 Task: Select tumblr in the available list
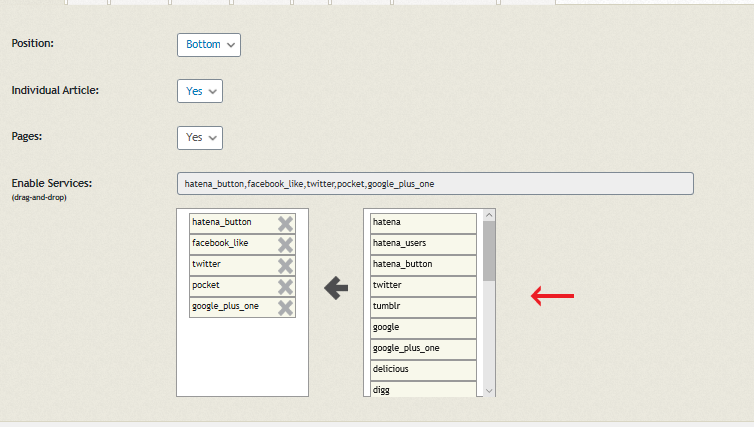point(423,307)
